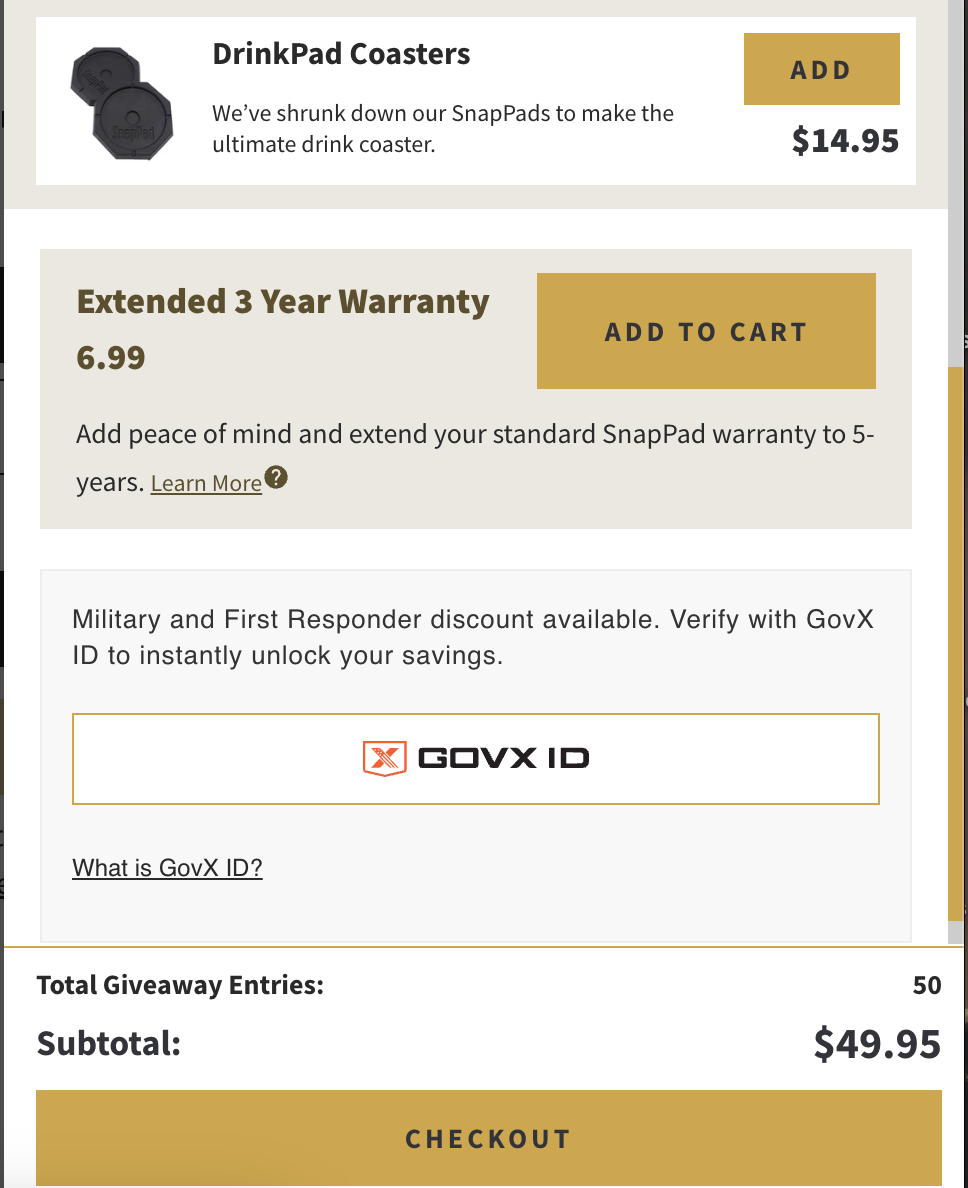The width and height of the screenshot is (968, 1188).
Task: Open the What is GovX ID? link
Action: click(167, 868)
